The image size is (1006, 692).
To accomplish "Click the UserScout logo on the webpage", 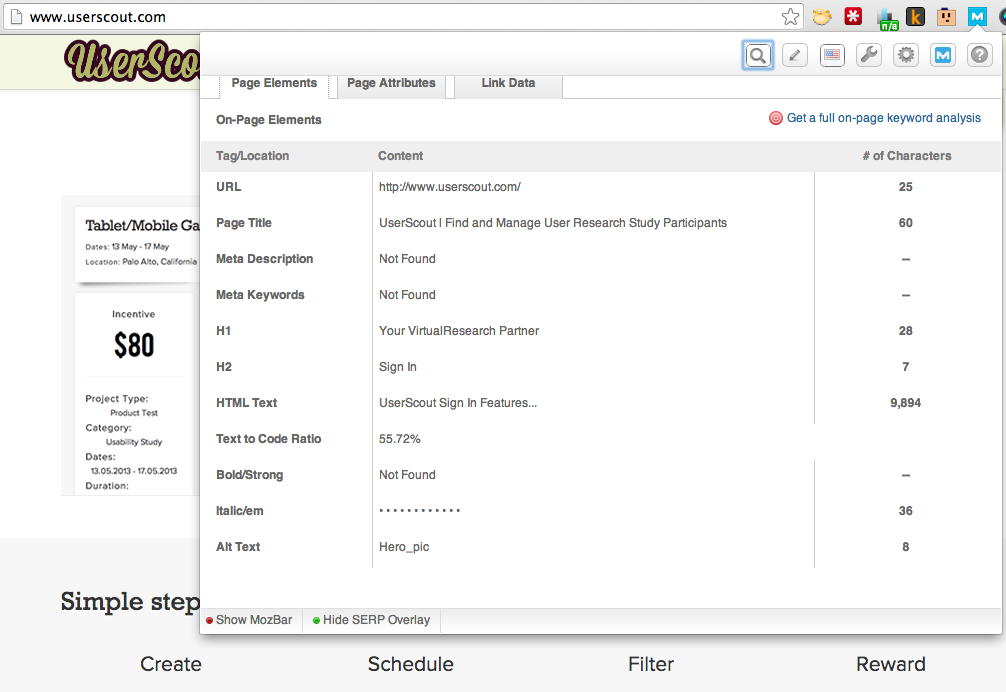I will point(132,61).
